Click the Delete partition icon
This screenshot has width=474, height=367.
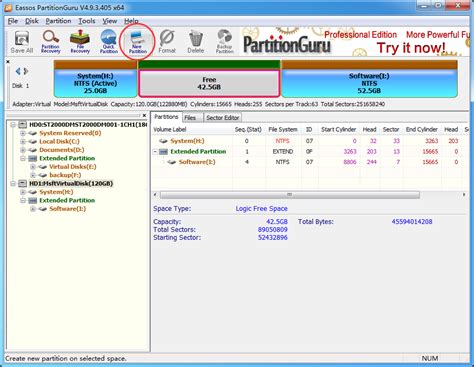tap(196, 42)
